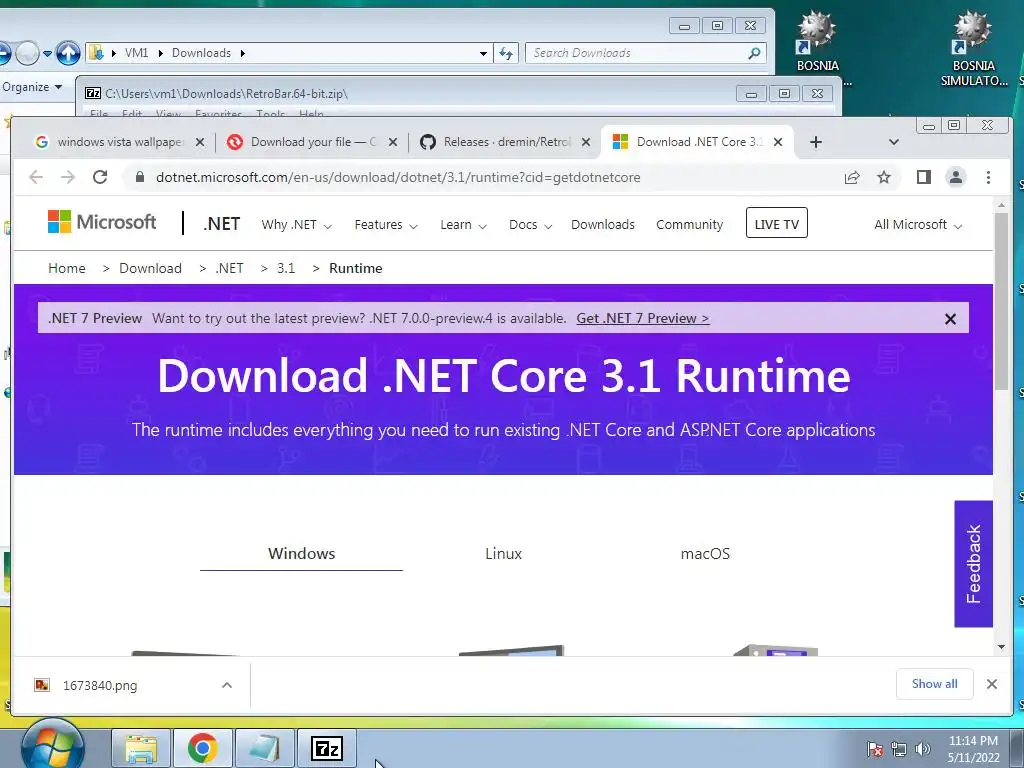Select the Linux platform tab
This screenshot has width=1024, height=768.
pos(504,553)
